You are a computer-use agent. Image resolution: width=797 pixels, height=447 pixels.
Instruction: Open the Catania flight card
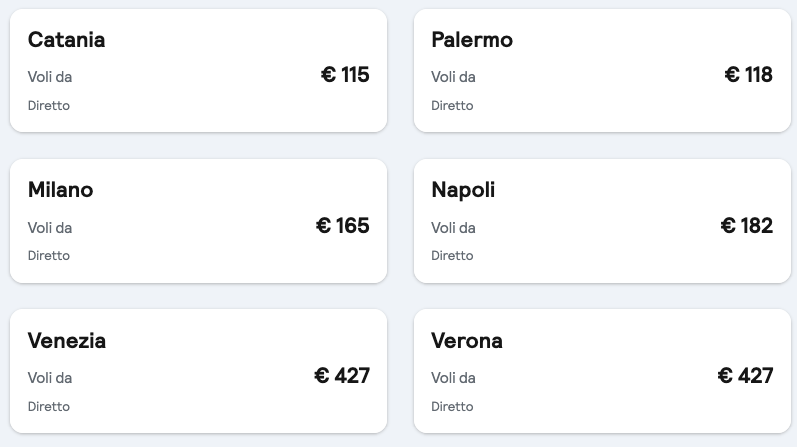point(198,71)
